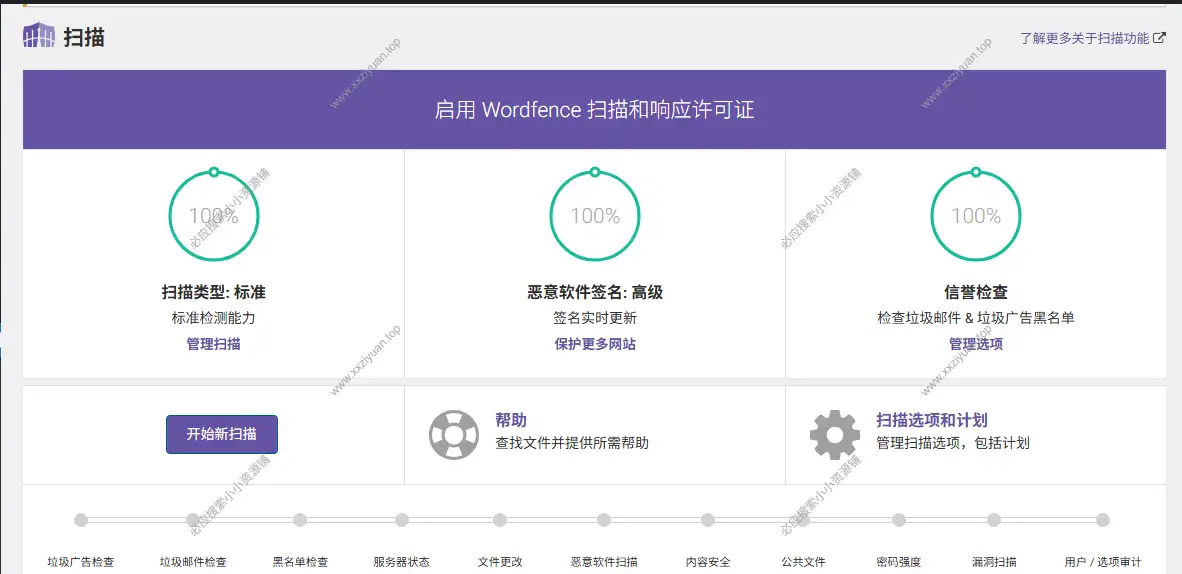Click the external link icon beside learn more
This screenshot has width=1182, height=574.
click(x=1159, y=38)
